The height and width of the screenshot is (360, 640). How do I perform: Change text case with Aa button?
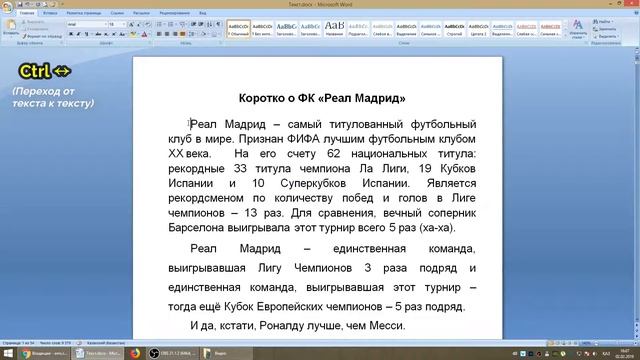point(122,34)
